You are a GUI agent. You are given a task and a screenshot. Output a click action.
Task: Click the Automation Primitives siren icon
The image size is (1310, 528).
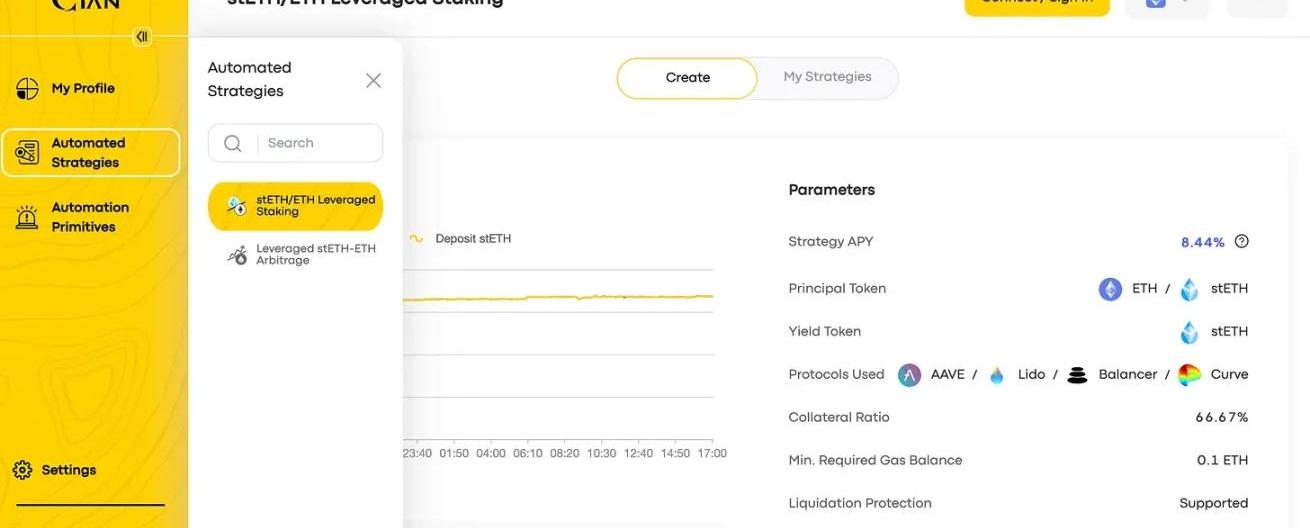click(x=27, y=217)
